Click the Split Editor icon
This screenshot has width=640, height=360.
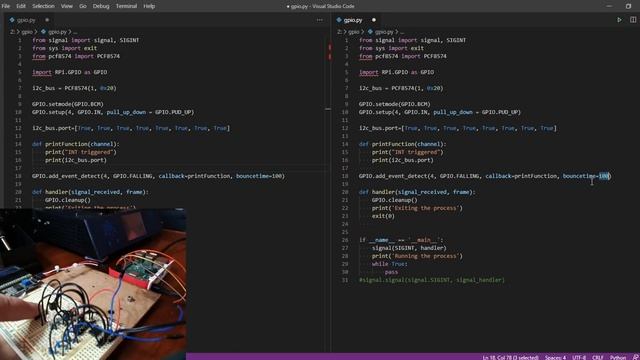coord(633,20)
